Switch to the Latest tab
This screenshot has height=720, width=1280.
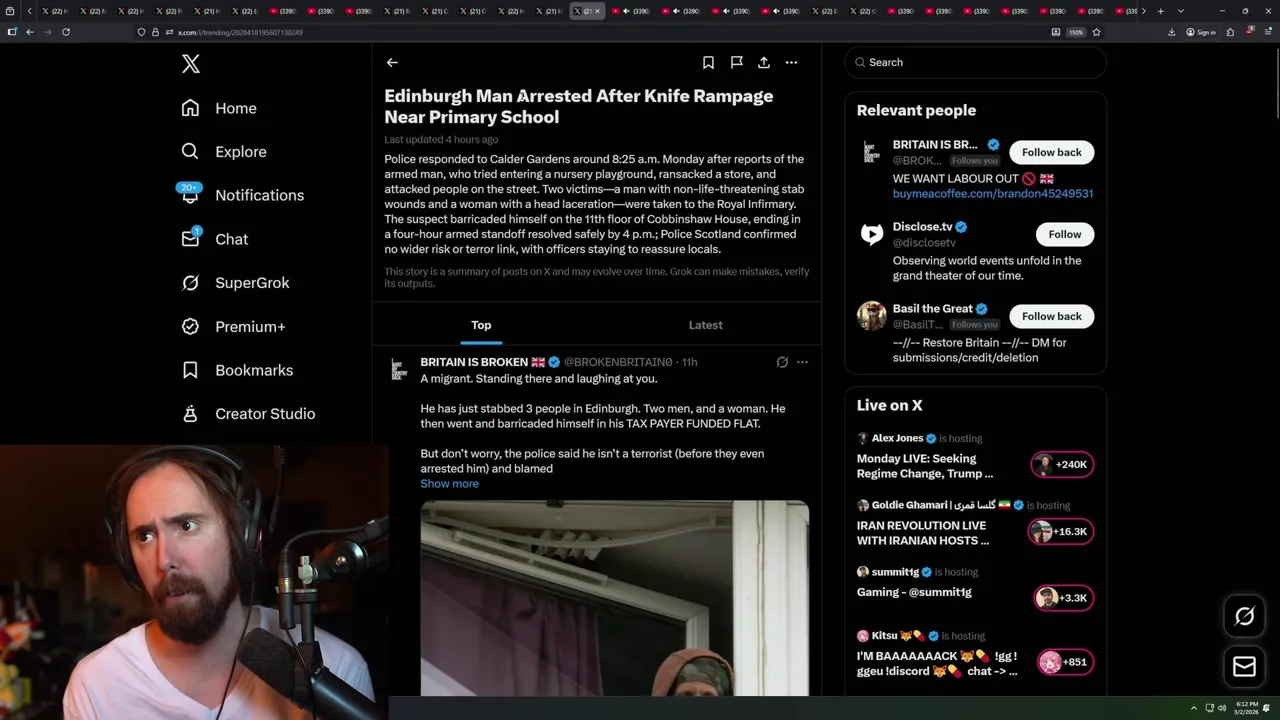pos(706,325)
